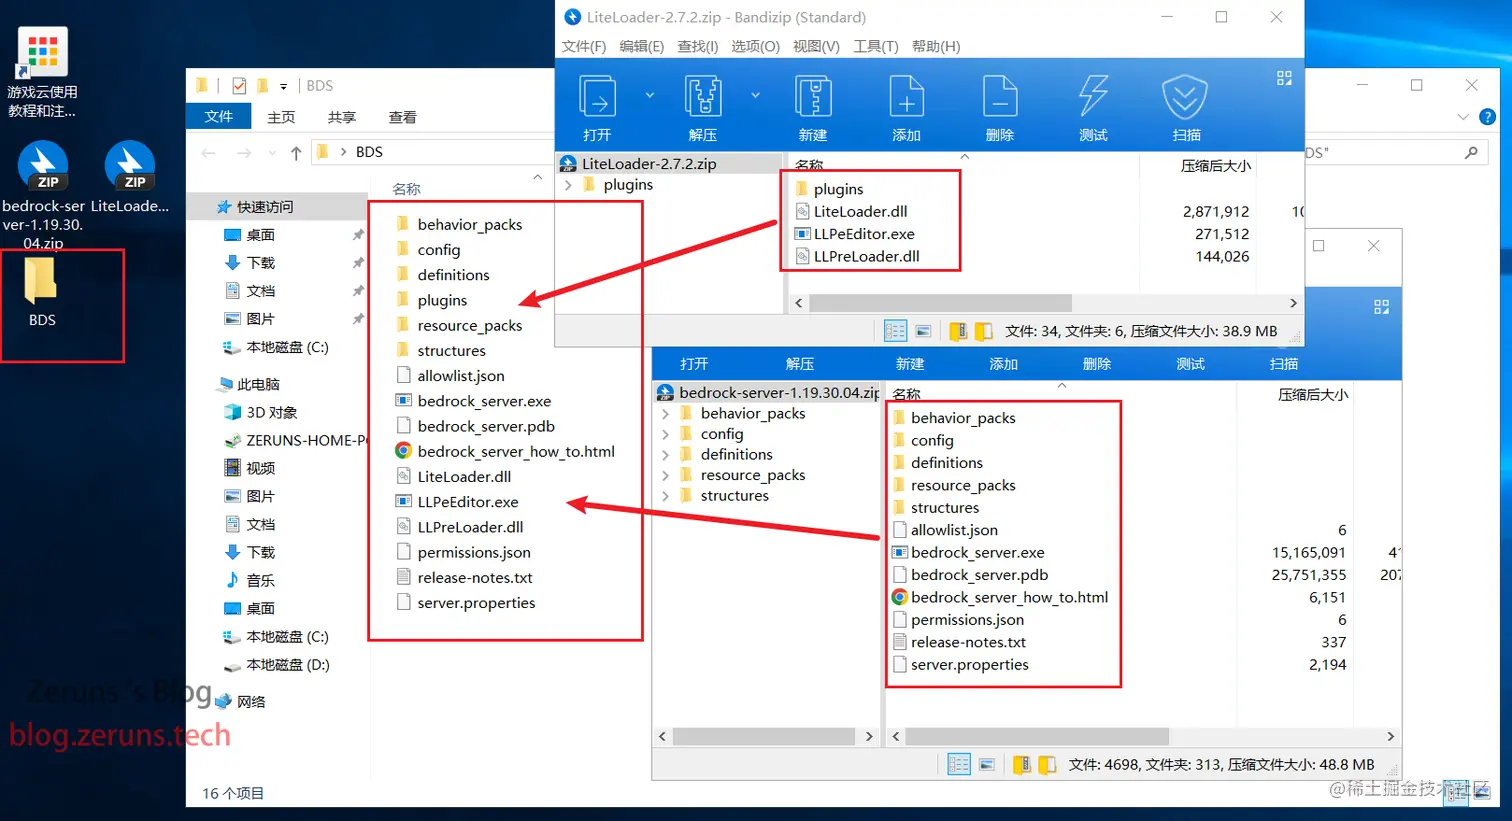1512x821 pixels.
Task: Click the Up arrow in BDS Explorer
Action: [x=296, y=152]
